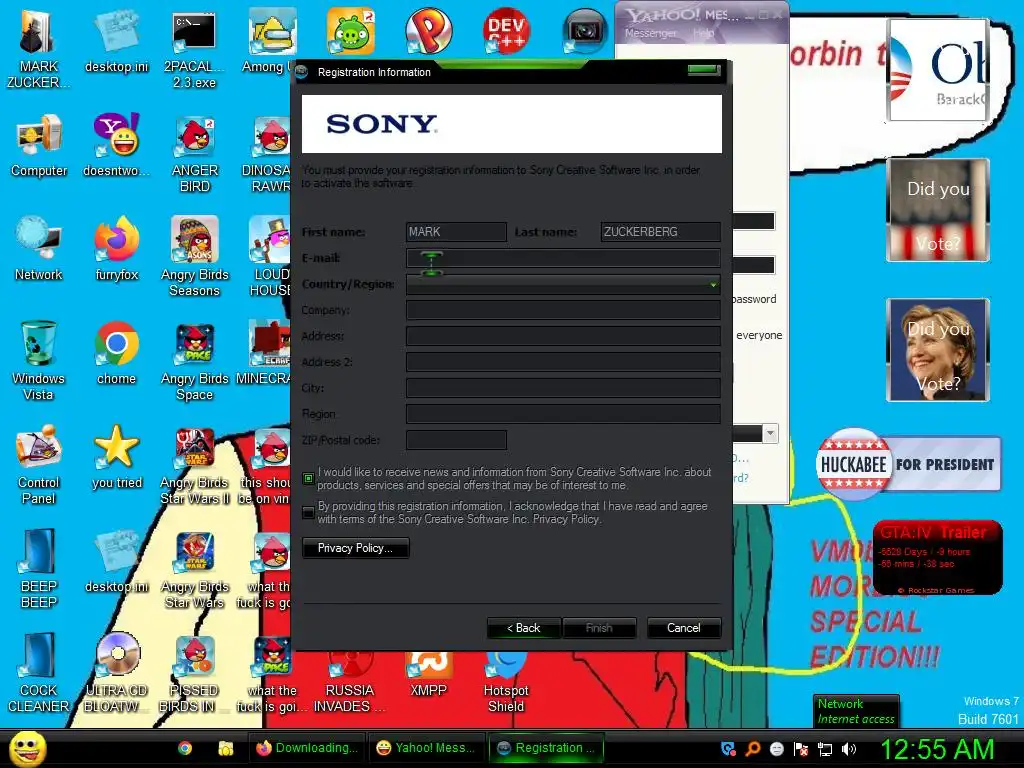Screen dimensions: 1024x768
Task: Check the Privacy Policy acknowledgement checkbox
Action: [x=308, y=513]
